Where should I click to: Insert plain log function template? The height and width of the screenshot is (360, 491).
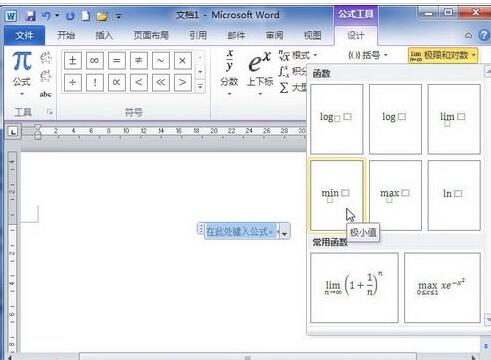395,119
